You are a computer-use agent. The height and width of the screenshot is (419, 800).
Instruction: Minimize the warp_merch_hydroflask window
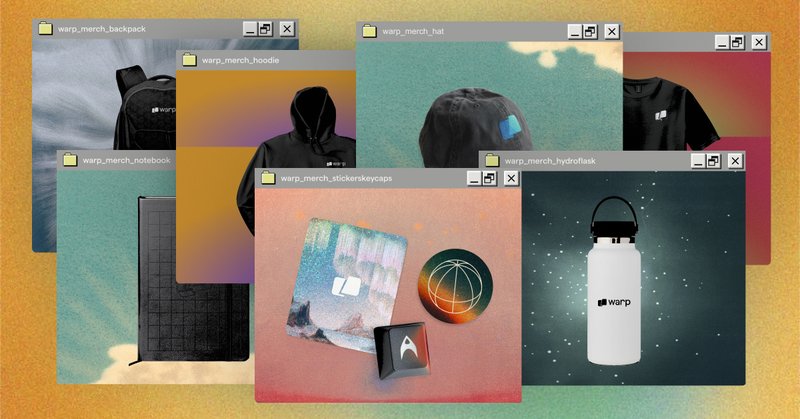click(x=697, y=161)
